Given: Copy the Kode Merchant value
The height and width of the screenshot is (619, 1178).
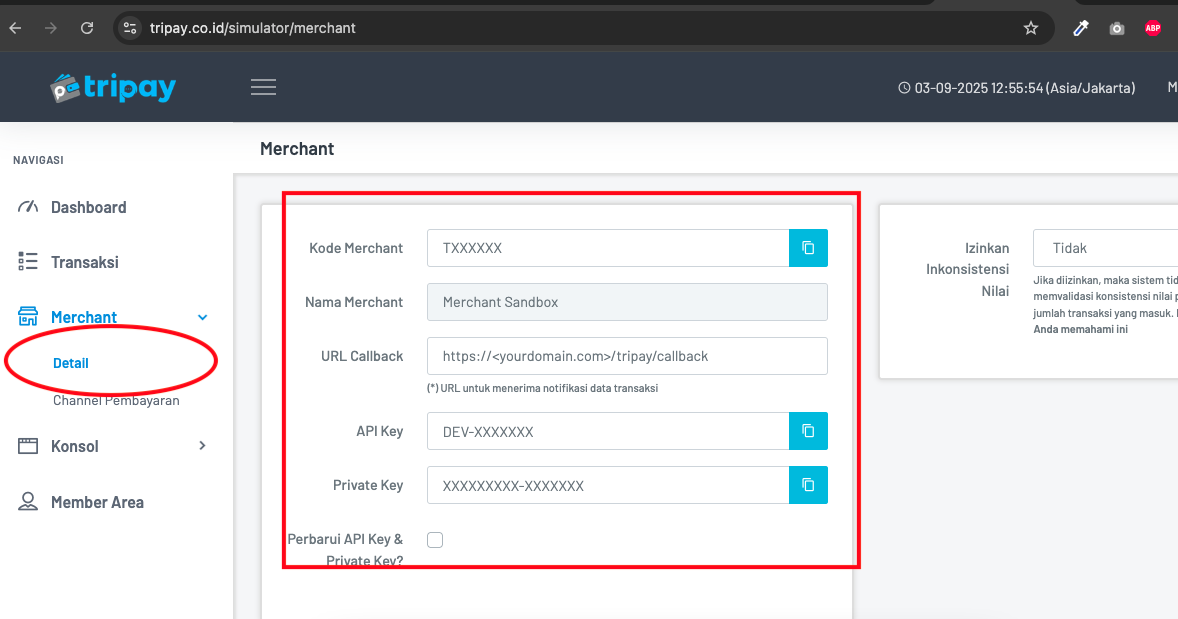Looking at the screenshot, I should pyautogui.click(x=808, y=248).
